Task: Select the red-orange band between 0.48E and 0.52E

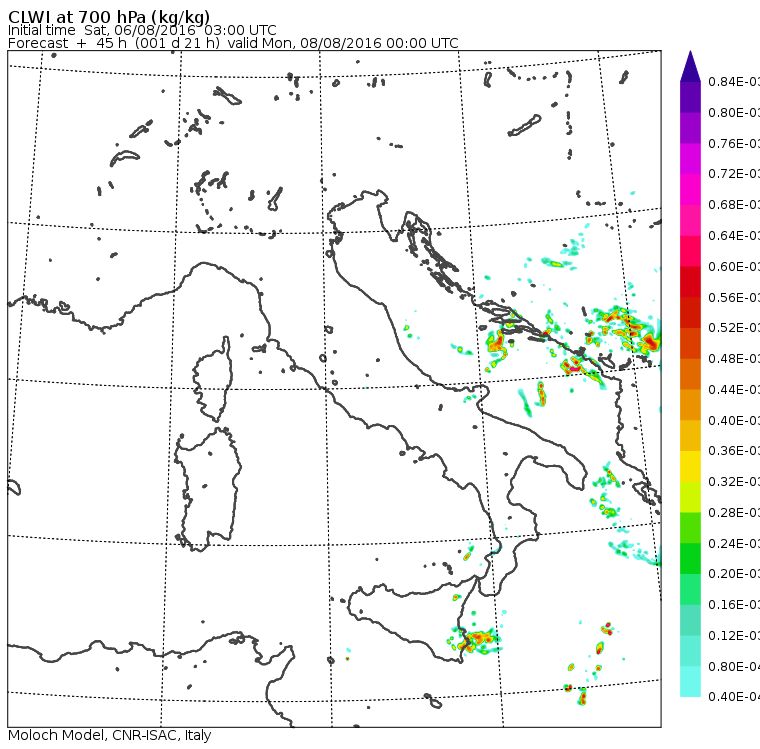Action: [690, 343]
